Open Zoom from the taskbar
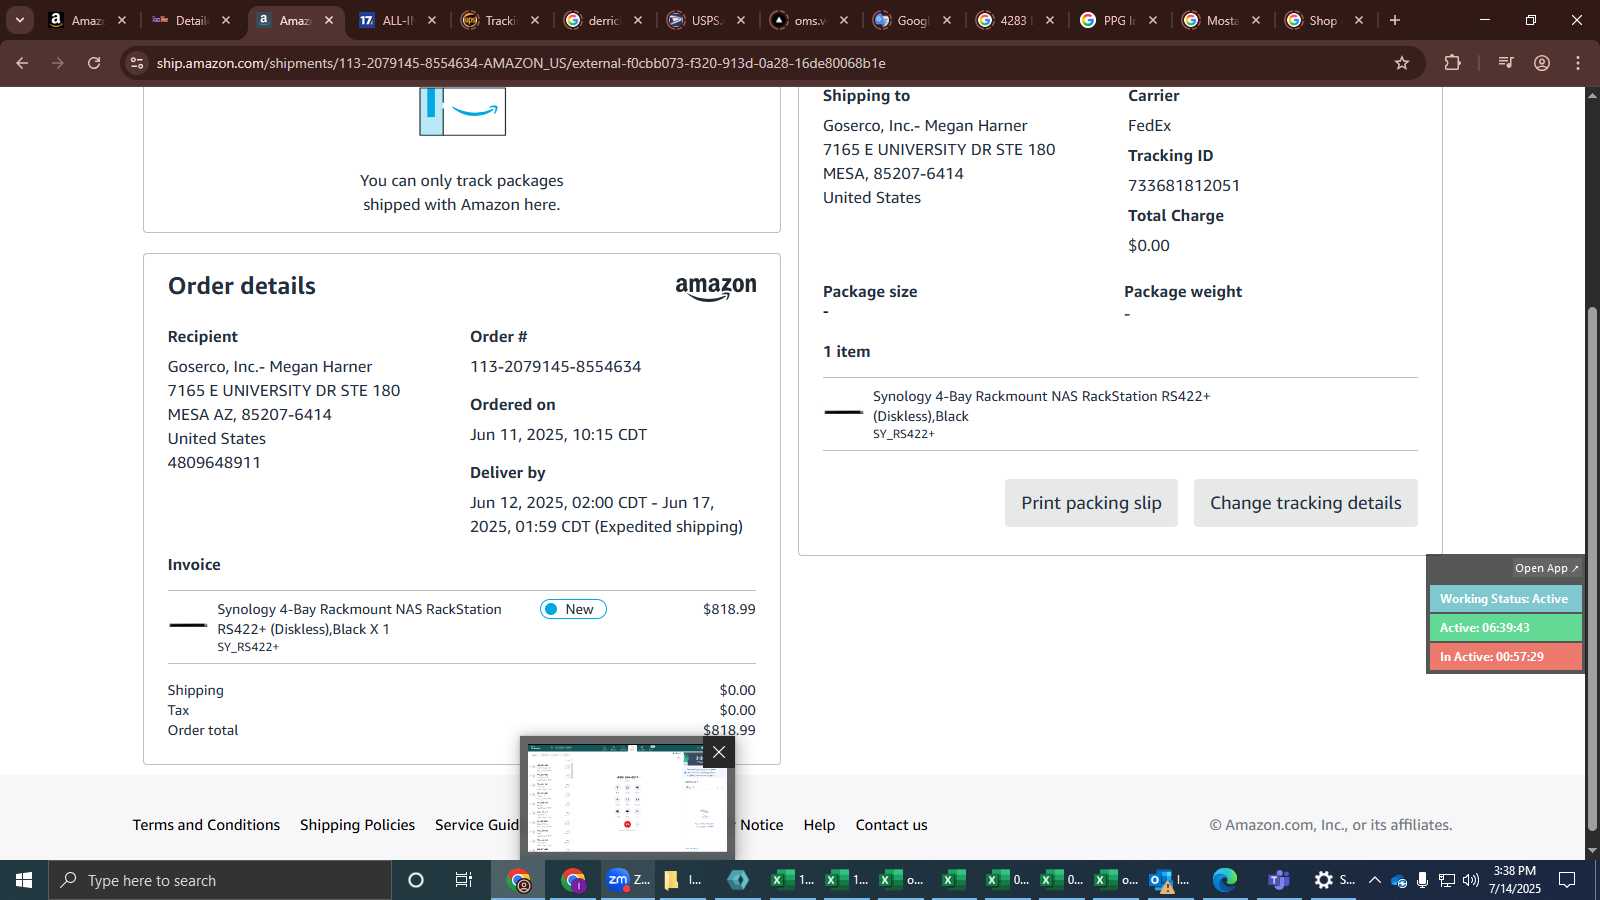This screenshot has width=1600, height=900. point(628,880)
